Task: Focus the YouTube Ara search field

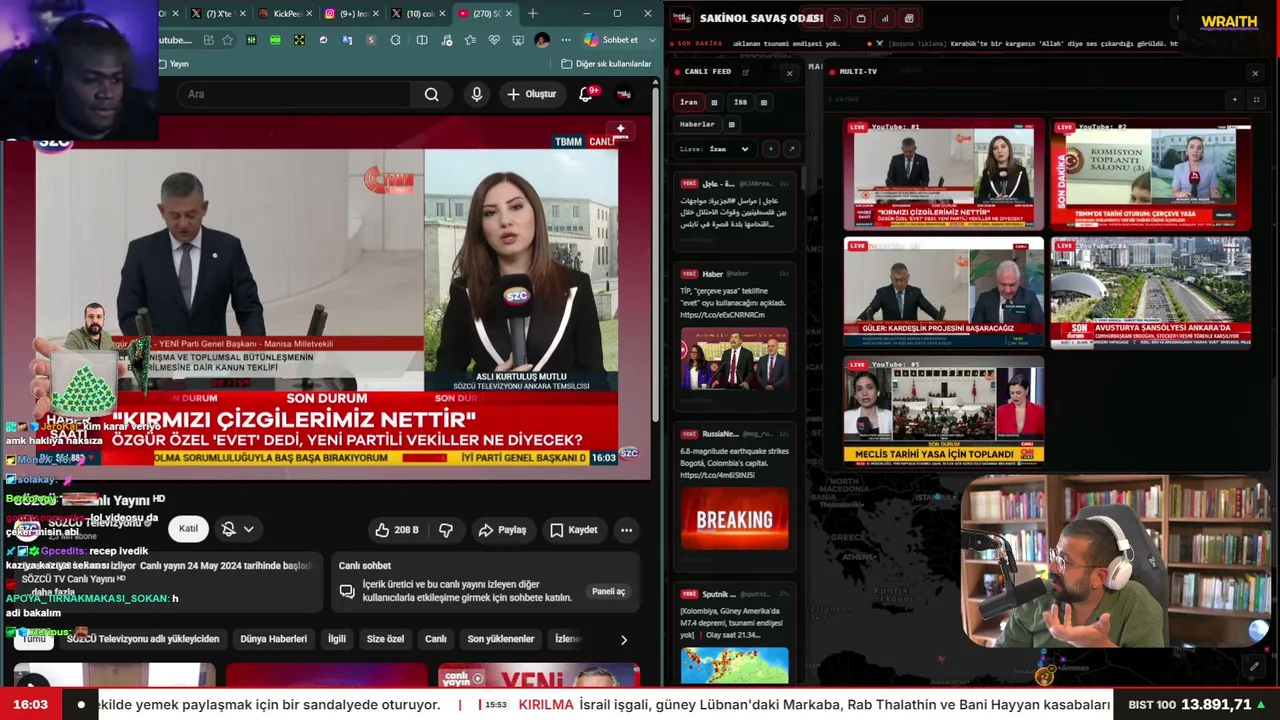Action: click(295, 94)
